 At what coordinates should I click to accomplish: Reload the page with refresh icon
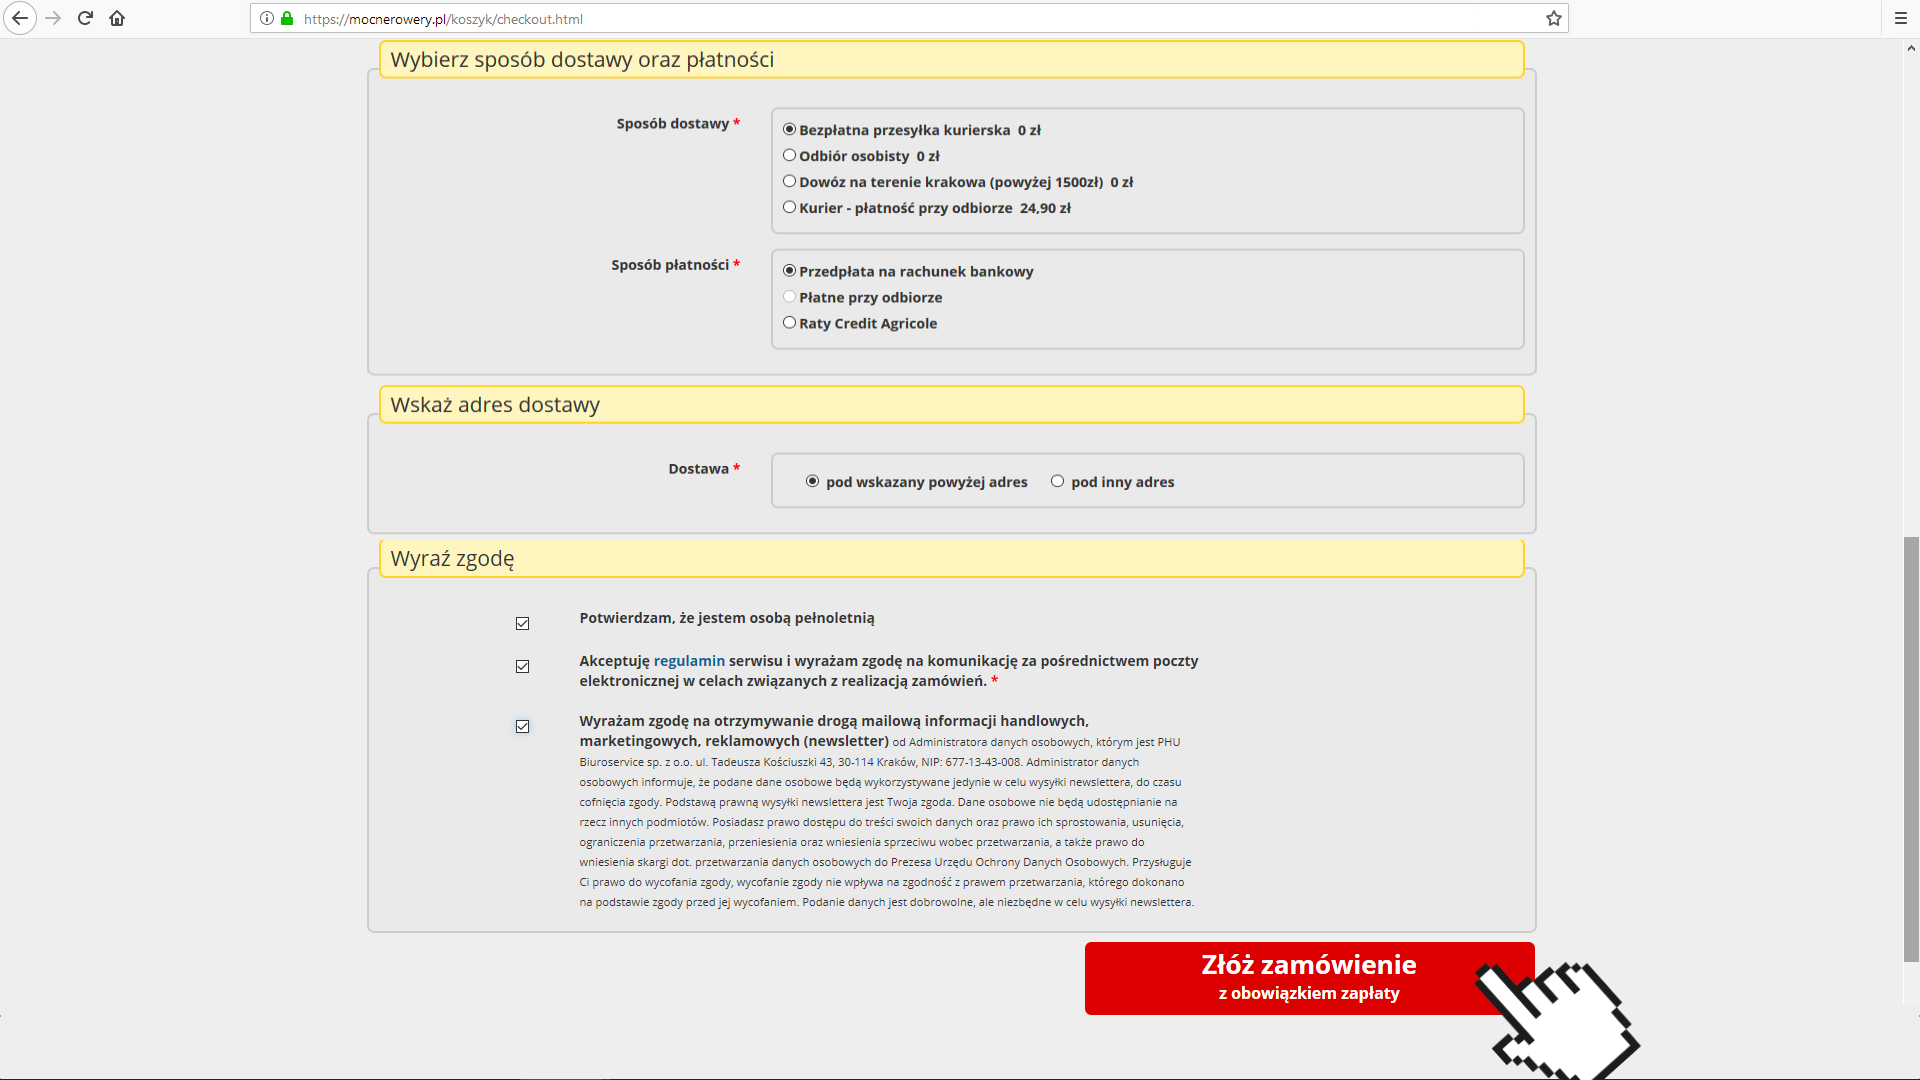85,18
